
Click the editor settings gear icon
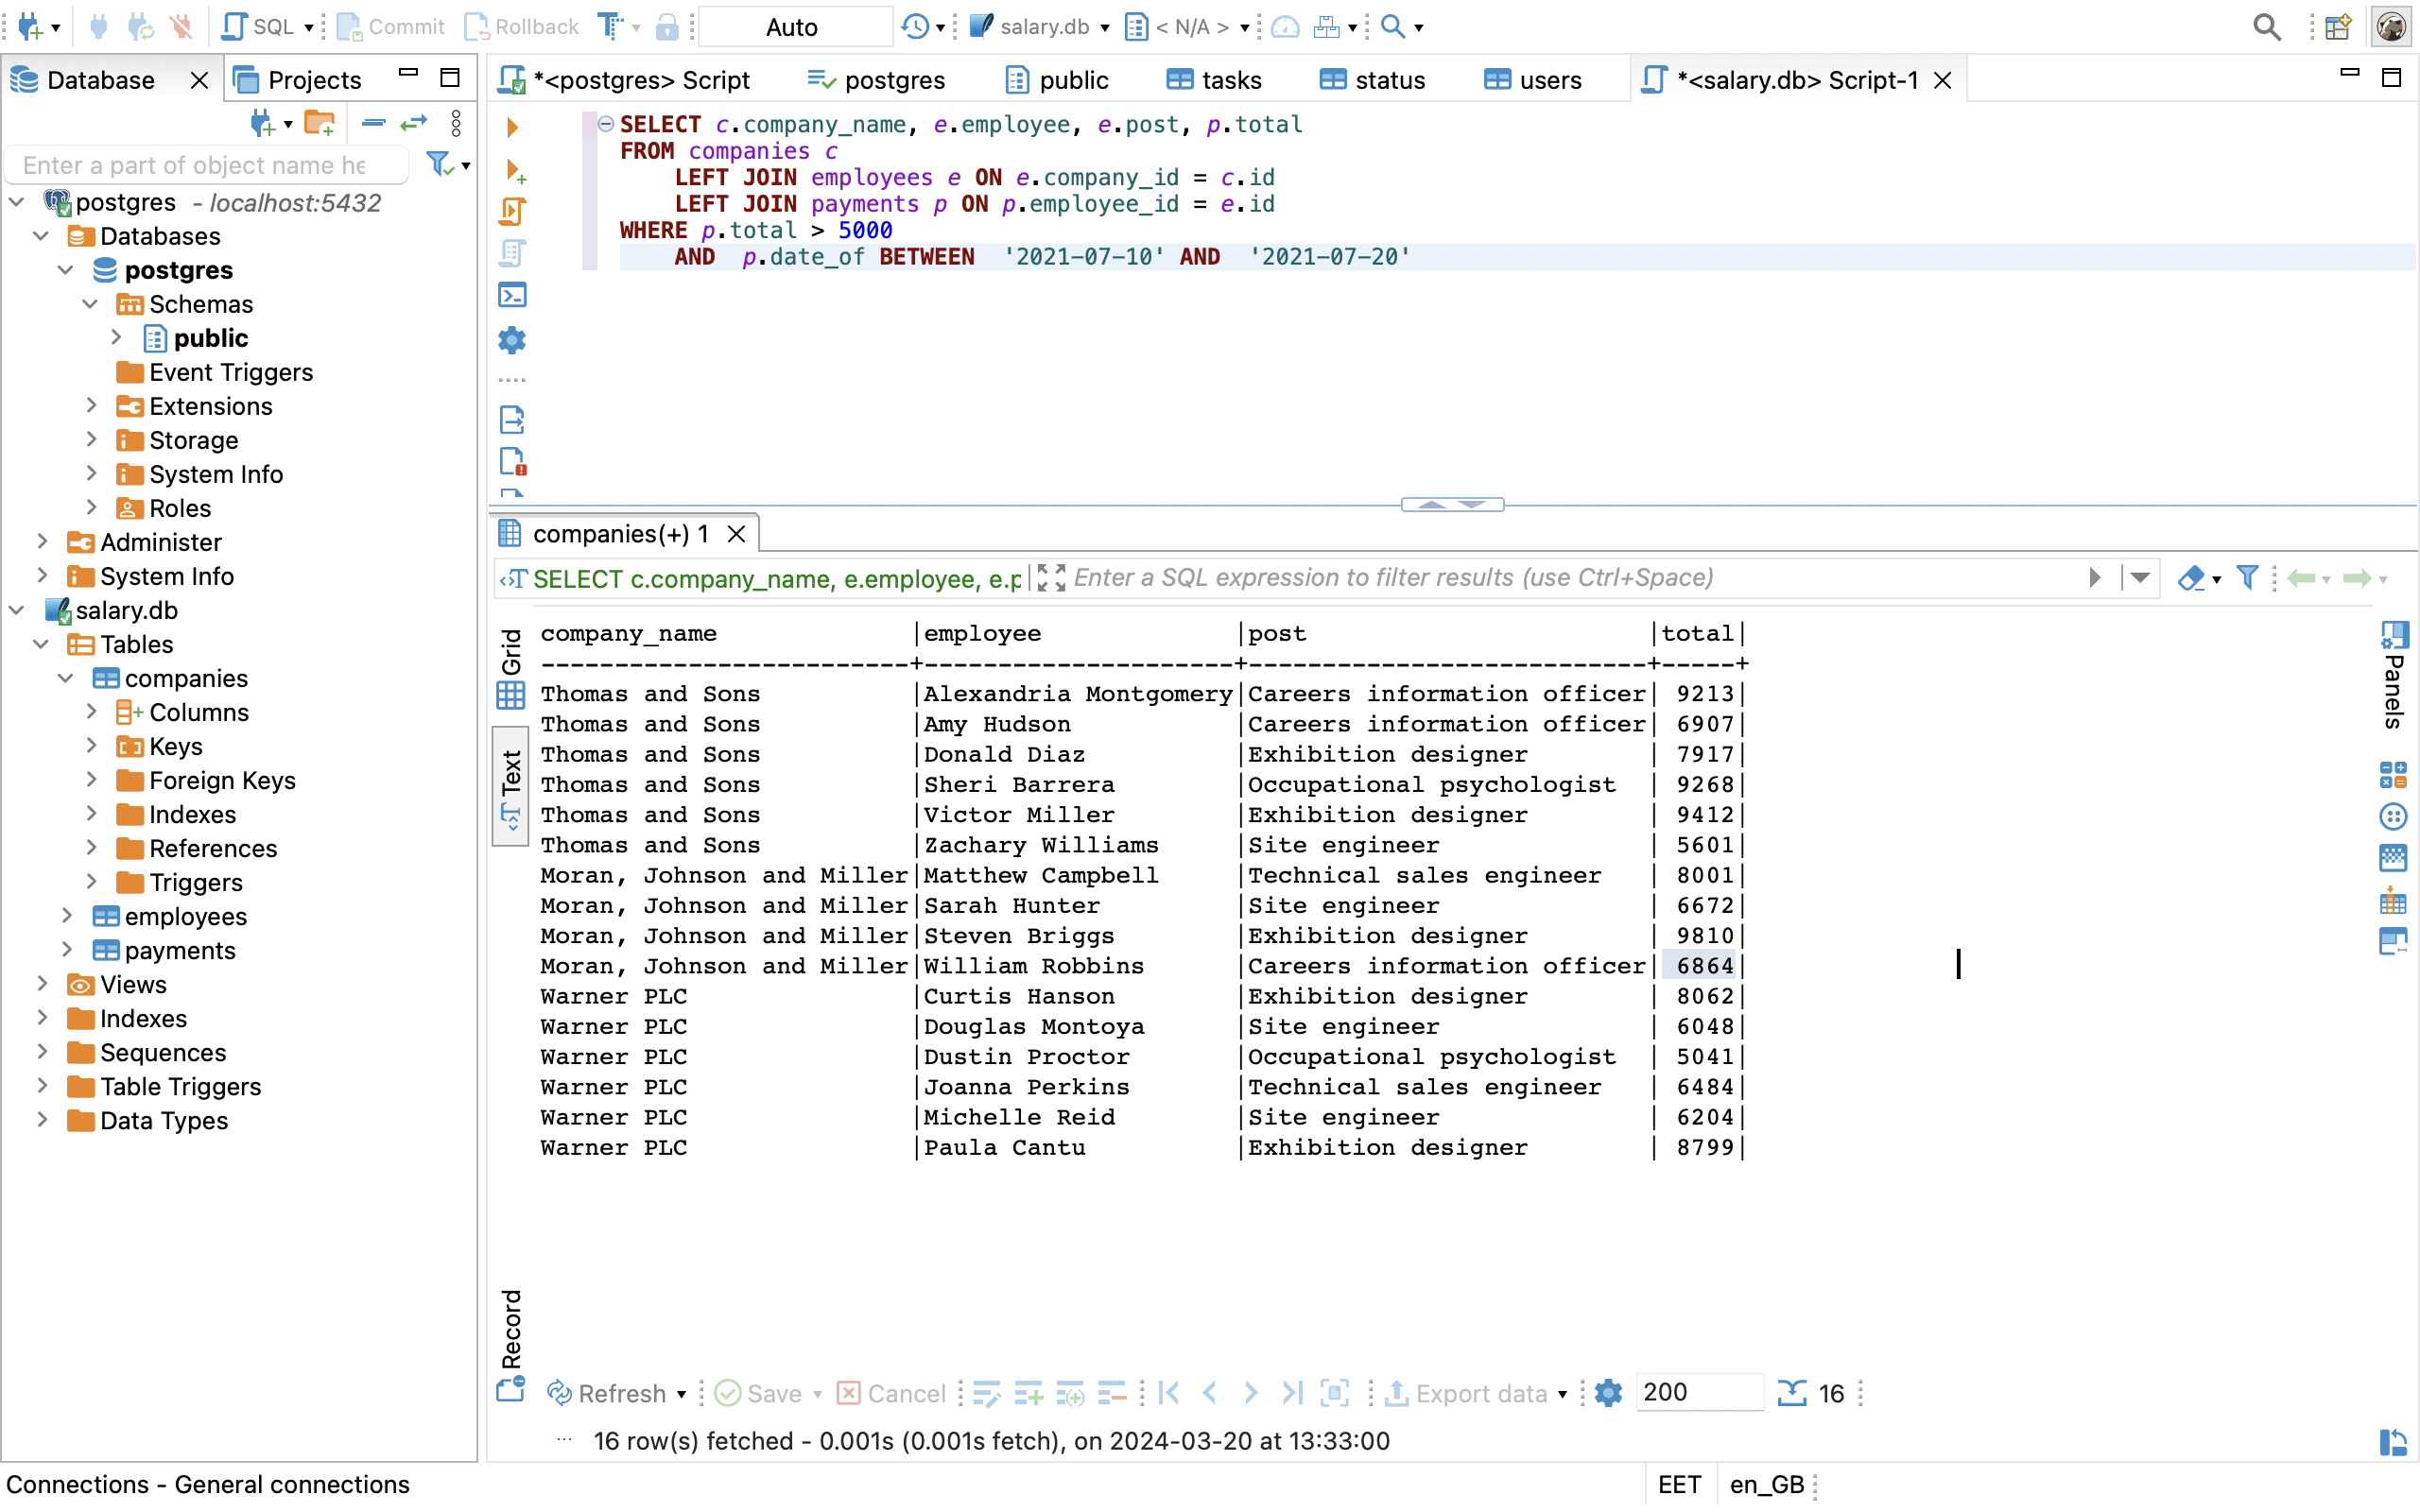point(512,340)
